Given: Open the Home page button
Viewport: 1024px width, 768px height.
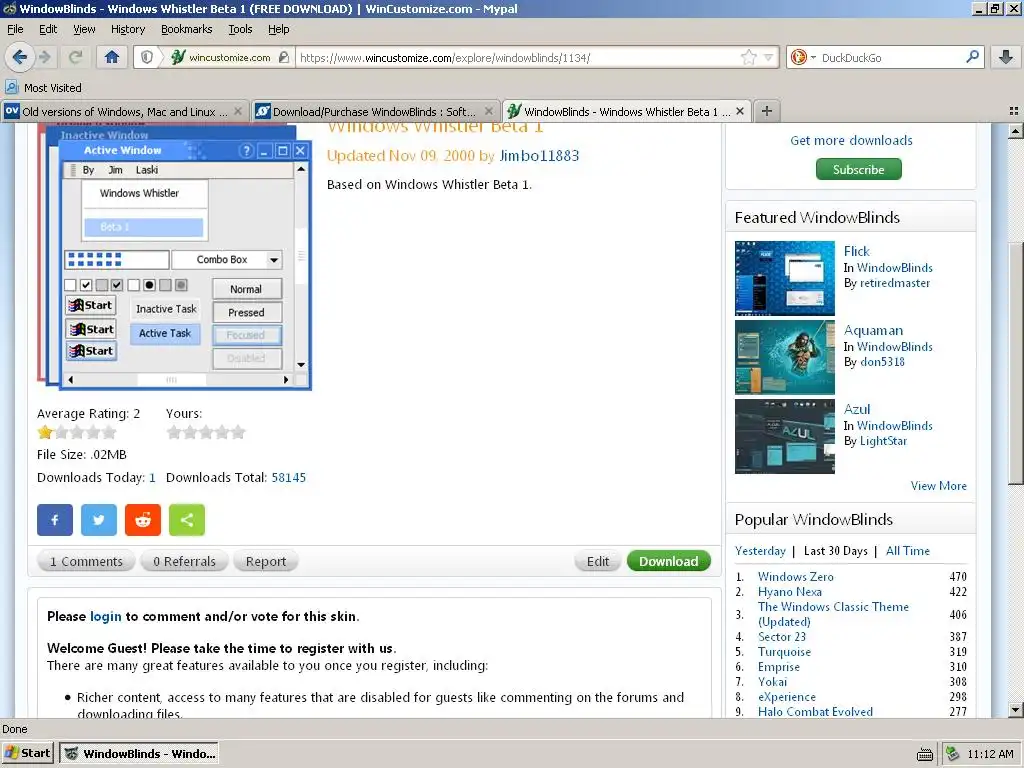Looking at the screenshot, I should 112,57.
